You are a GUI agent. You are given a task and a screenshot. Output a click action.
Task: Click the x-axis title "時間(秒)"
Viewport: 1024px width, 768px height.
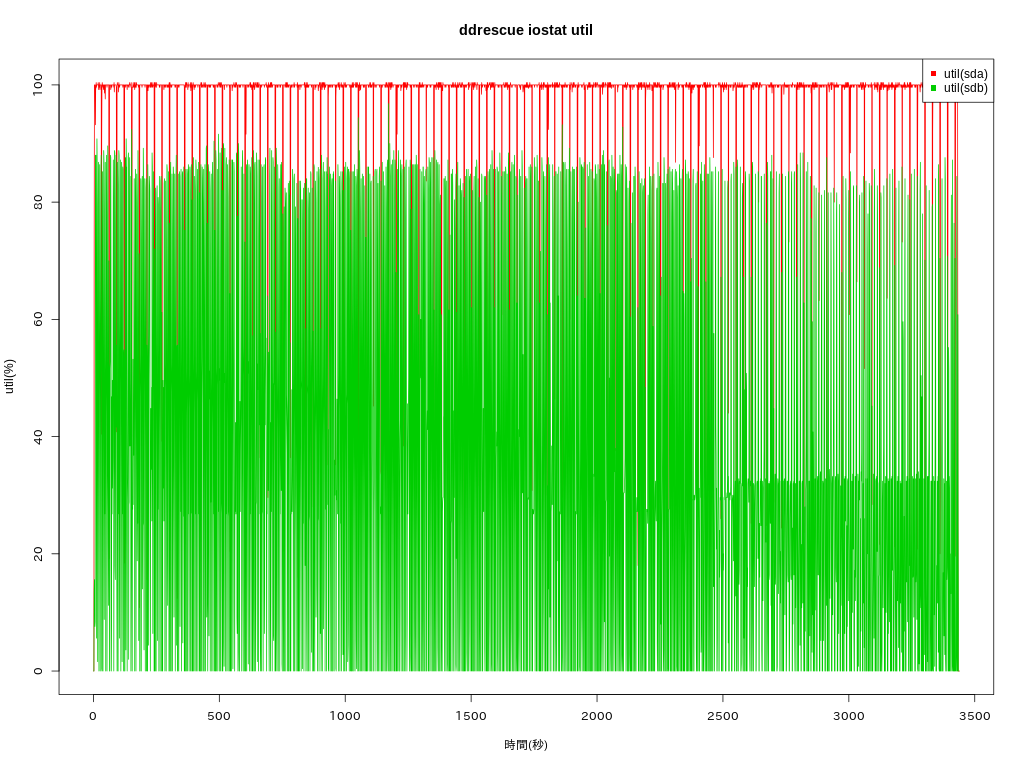[x=526, y=744]
